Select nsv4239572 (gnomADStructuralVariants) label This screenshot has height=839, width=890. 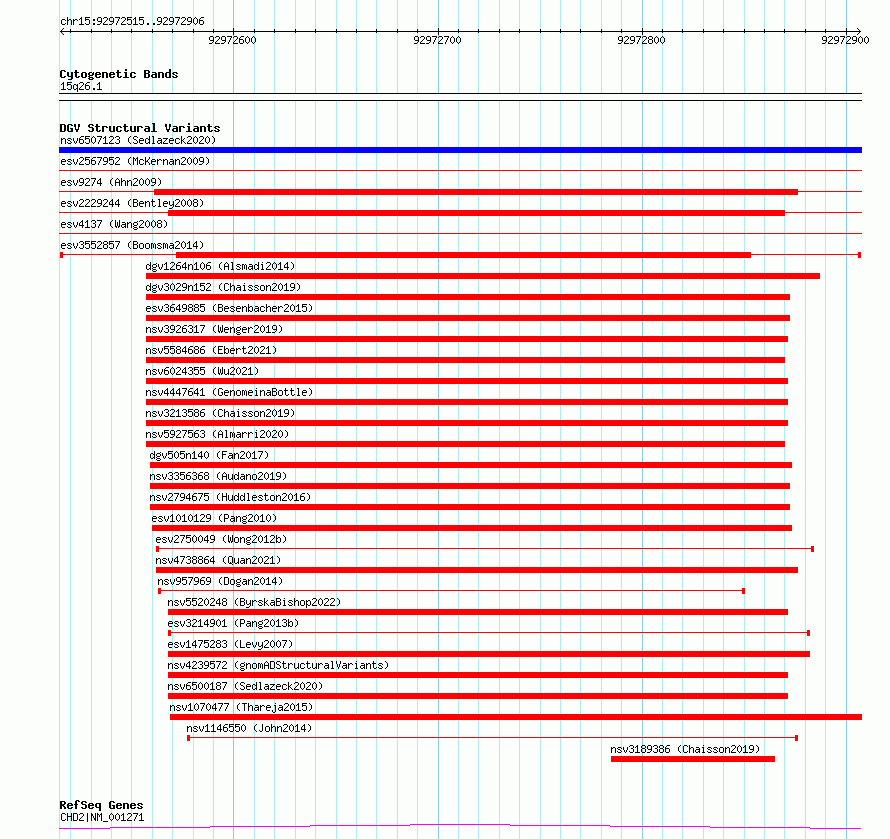click(x=278, y=665)
